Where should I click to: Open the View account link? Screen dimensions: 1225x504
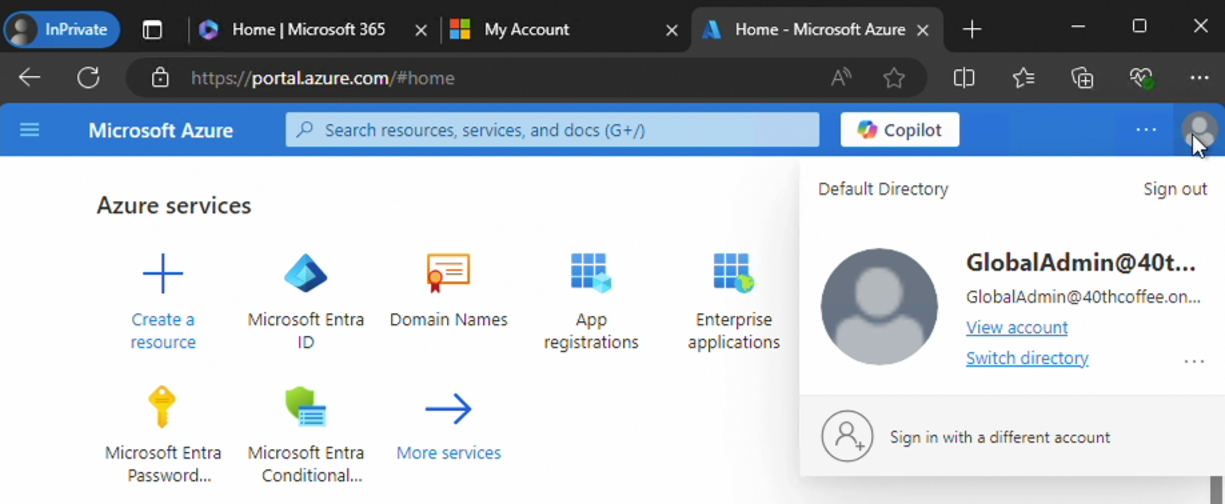1017,327
